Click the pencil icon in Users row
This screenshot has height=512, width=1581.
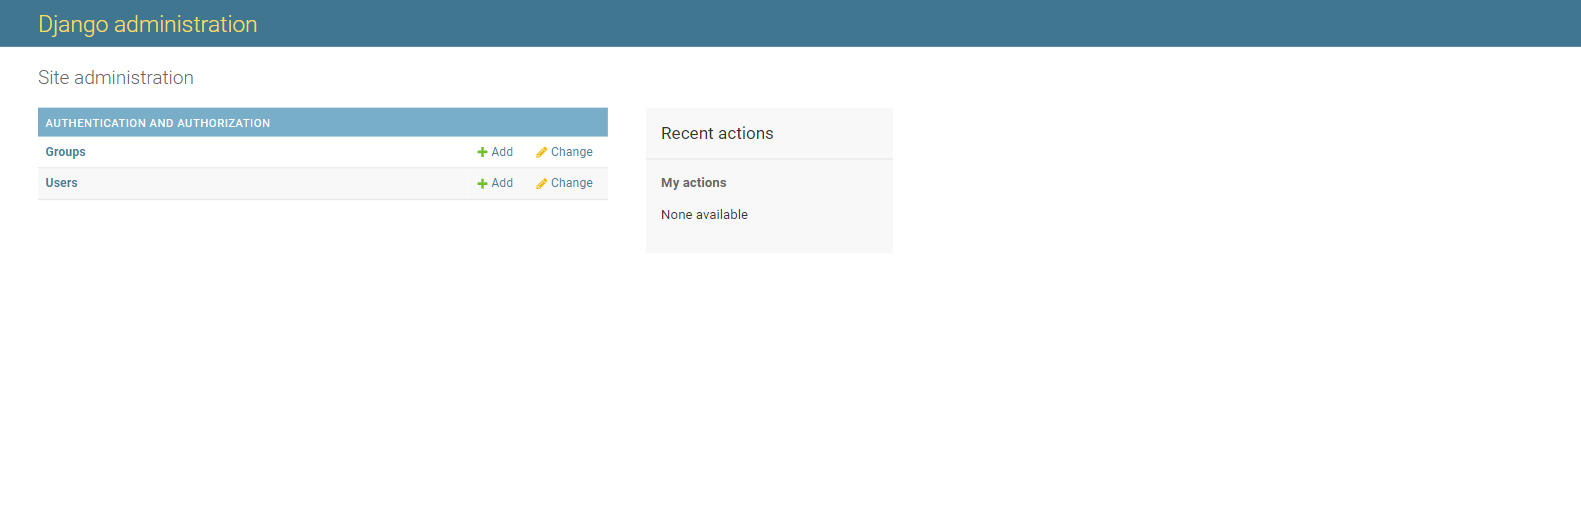[x=541, y=184]
